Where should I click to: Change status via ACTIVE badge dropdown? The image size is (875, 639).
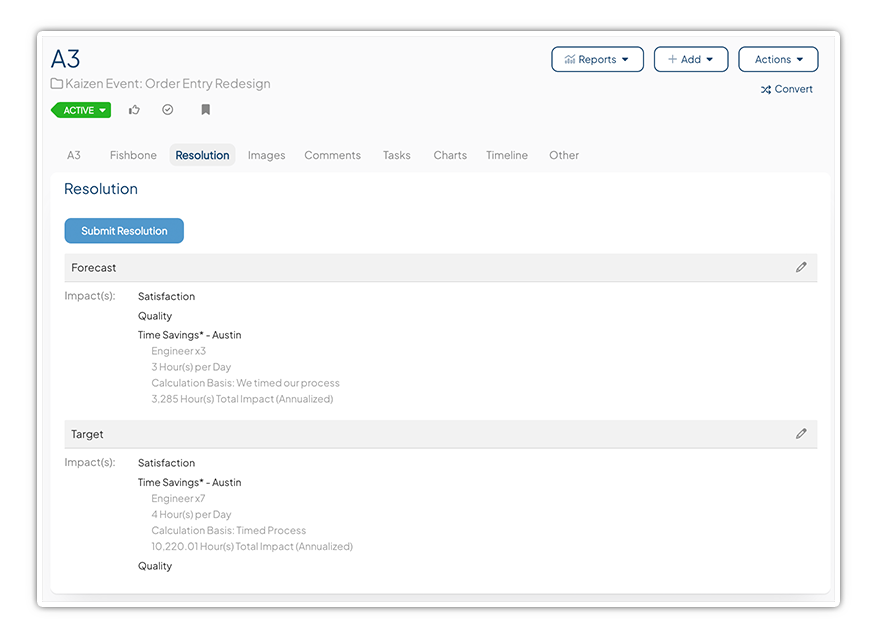click(81, 111)
